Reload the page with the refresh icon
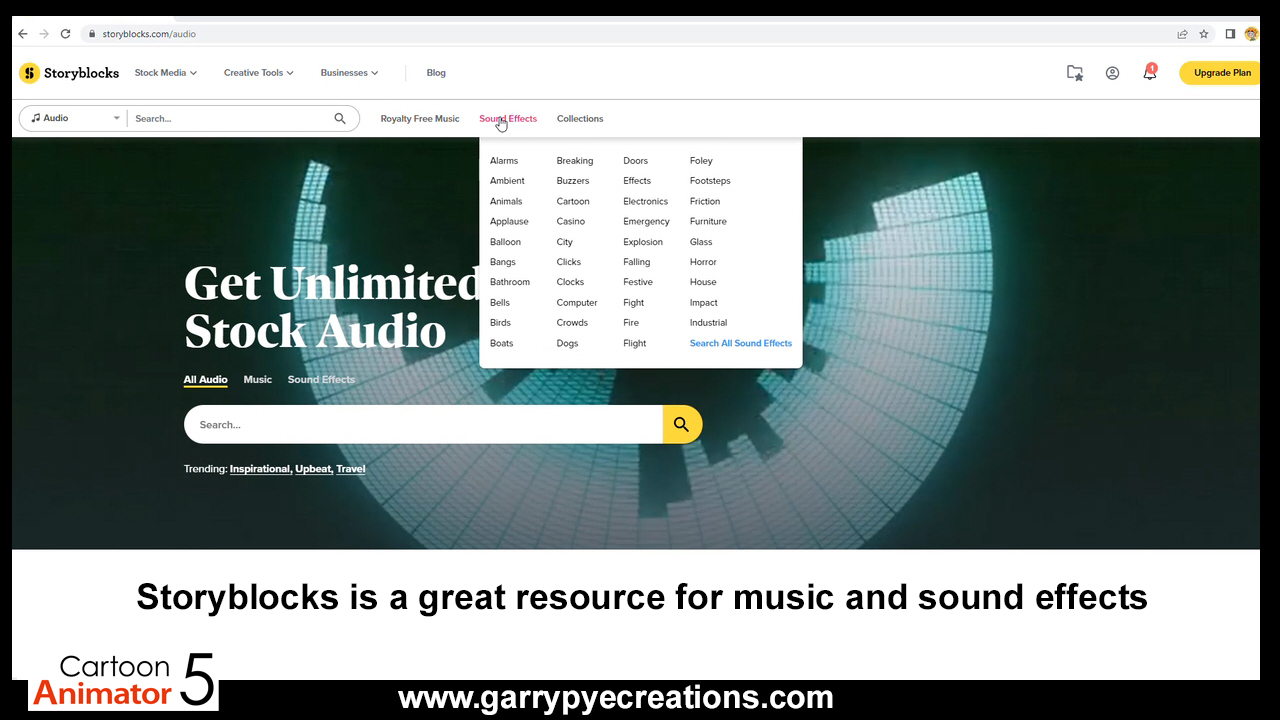Image resolution: width=1280 pixels, height=720 pixels. point(66,34)
